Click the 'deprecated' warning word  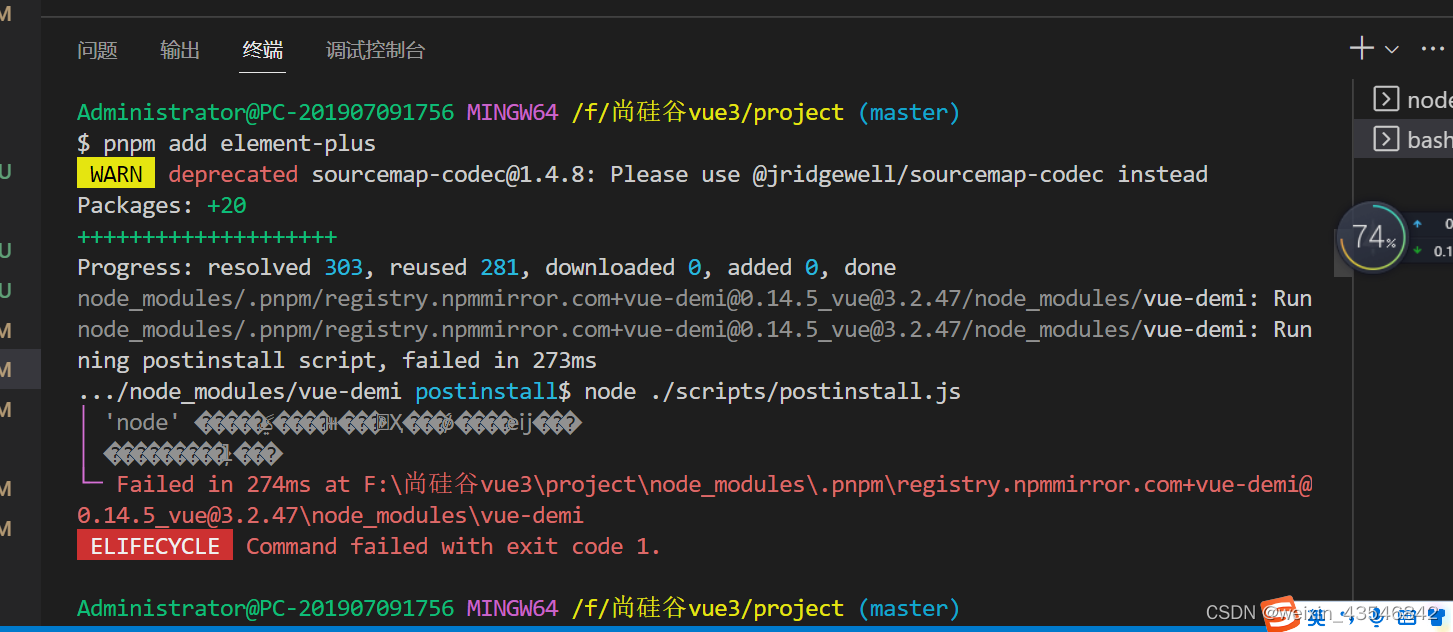(x=233, y=174)
